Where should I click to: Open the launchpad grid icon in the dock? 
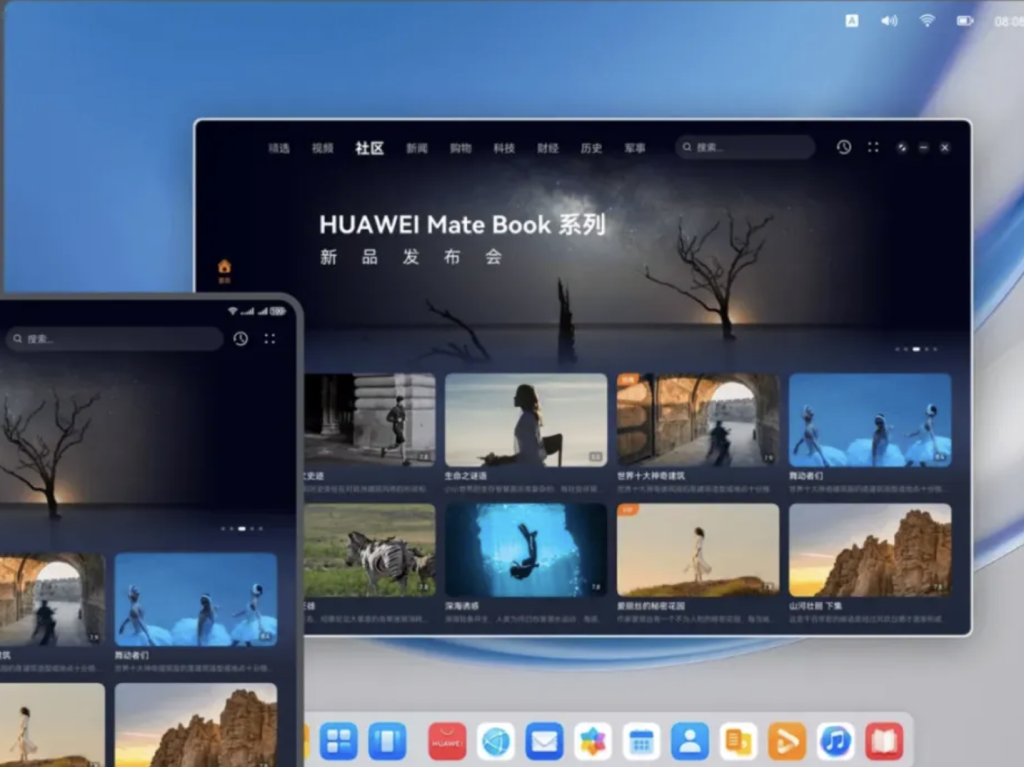coord(338,742)
